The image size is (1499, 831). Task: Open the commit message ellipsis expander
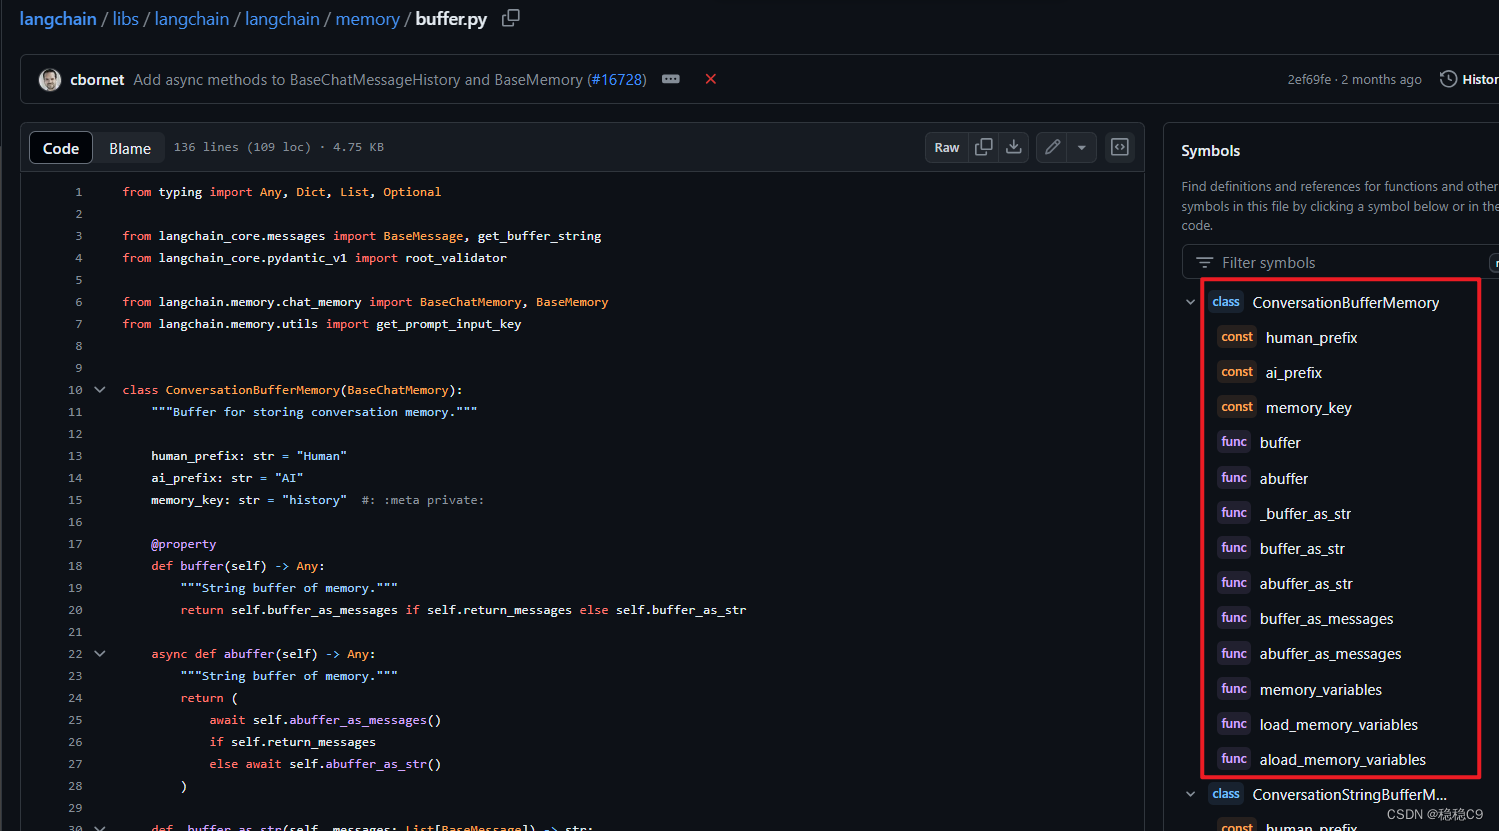point(671,79)
